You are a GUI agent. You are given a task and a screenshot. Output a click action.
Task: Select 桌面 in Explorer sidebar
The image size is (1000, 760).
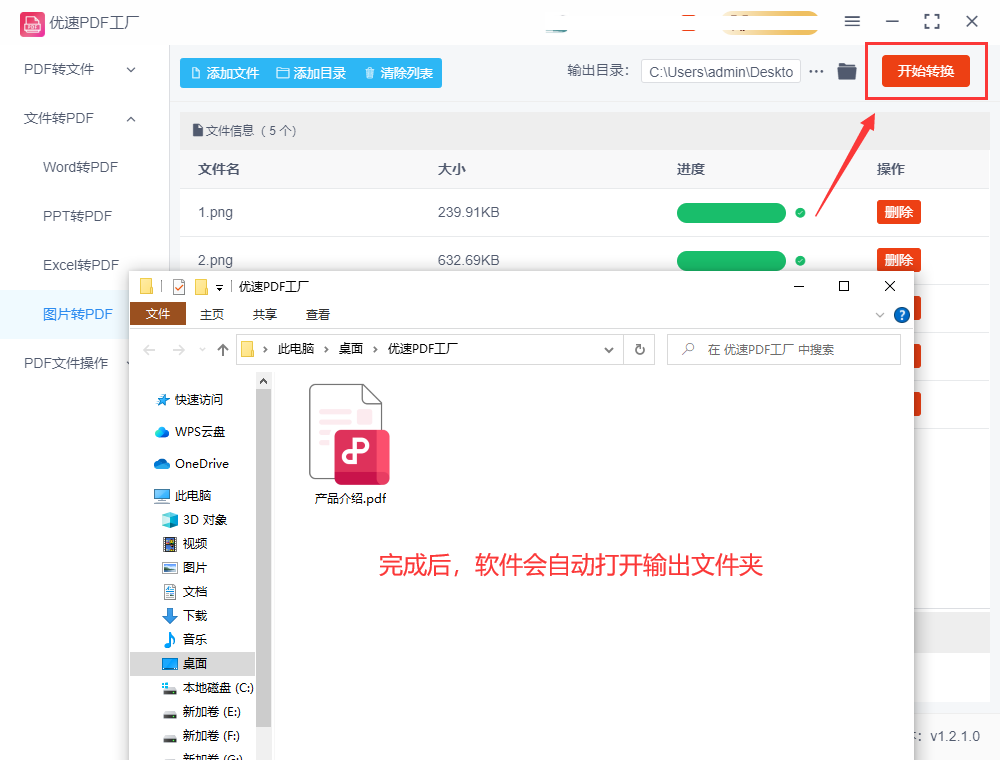[x=192, y=664]
